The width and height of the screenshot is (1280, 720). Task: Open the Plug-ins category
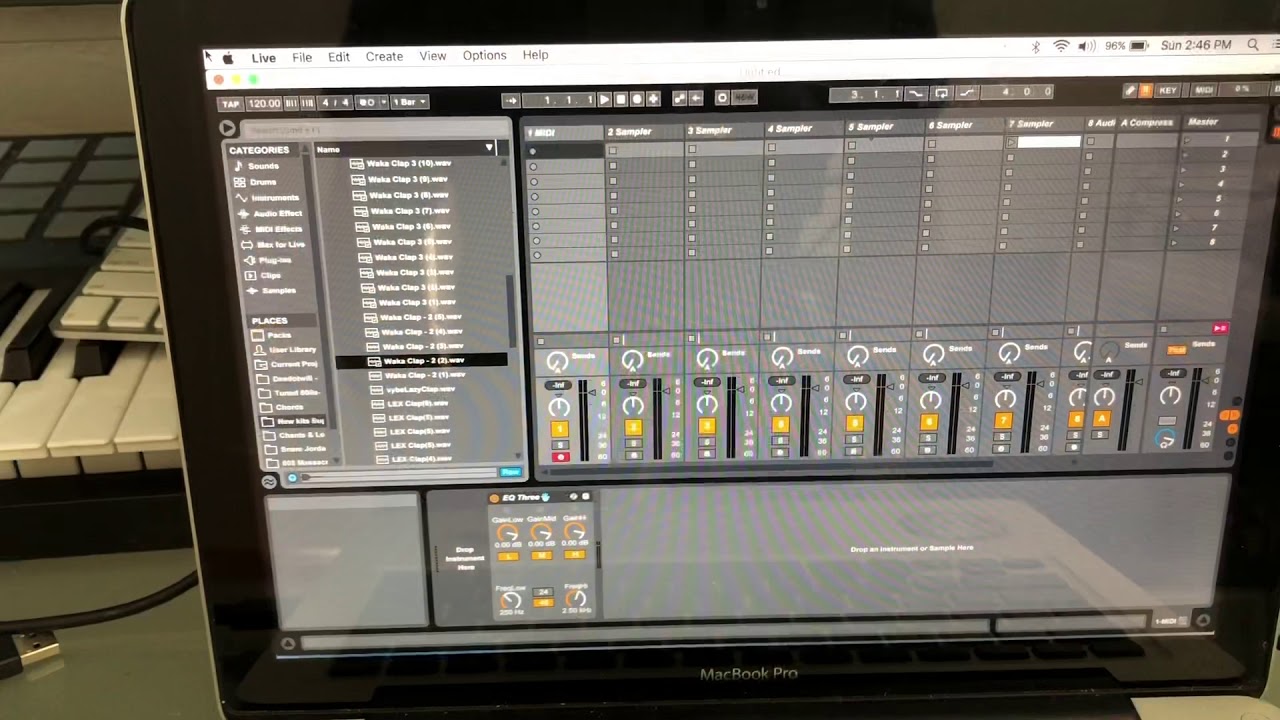(269, 260)
